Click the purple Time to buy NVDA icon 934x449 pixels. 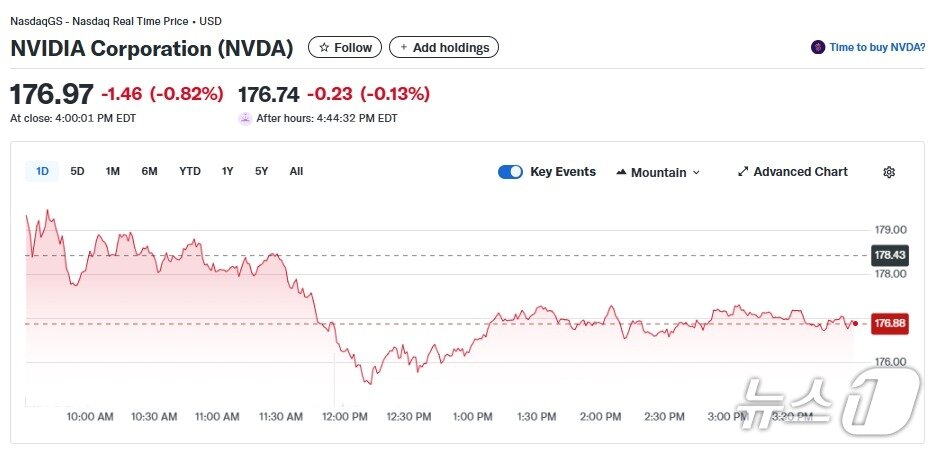coord(818,47)
